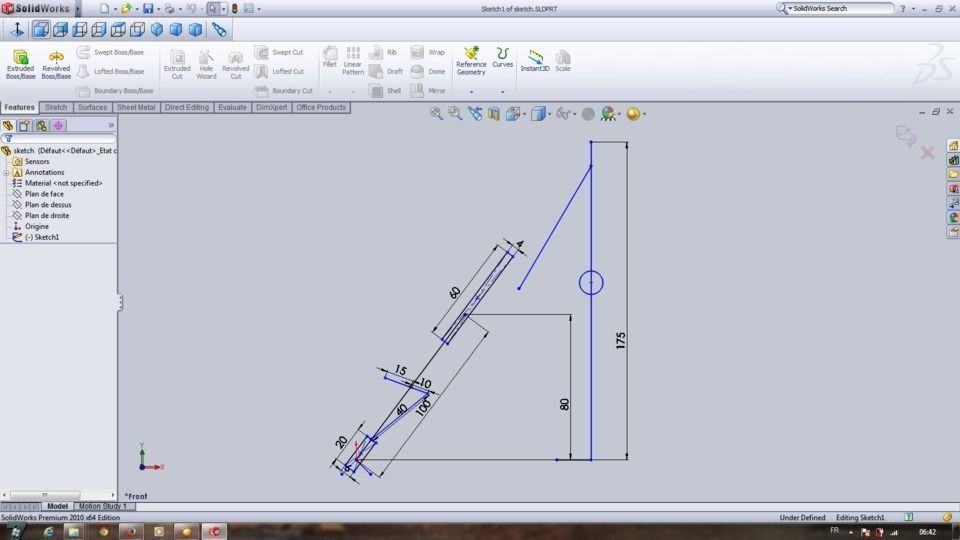Open the Save dropdown arrow
This screenshot has width=960, height=540.
point(158,9)
